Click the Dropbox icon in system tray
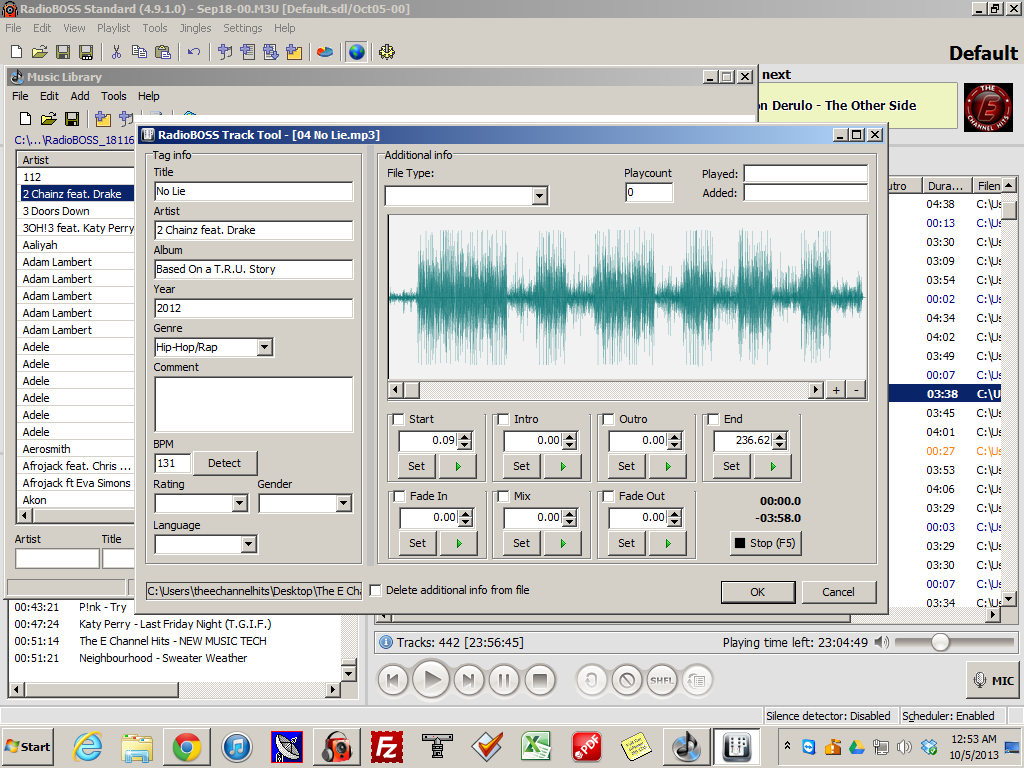This screenshot has height=768, width=1024. (x=929, y=746)
